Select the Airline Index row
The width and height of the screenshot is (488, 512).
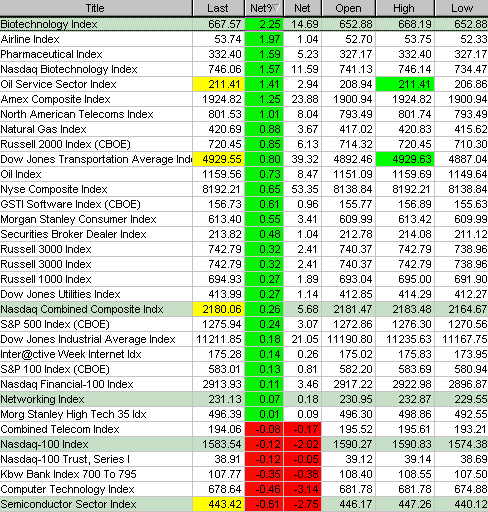coord(244,39)
